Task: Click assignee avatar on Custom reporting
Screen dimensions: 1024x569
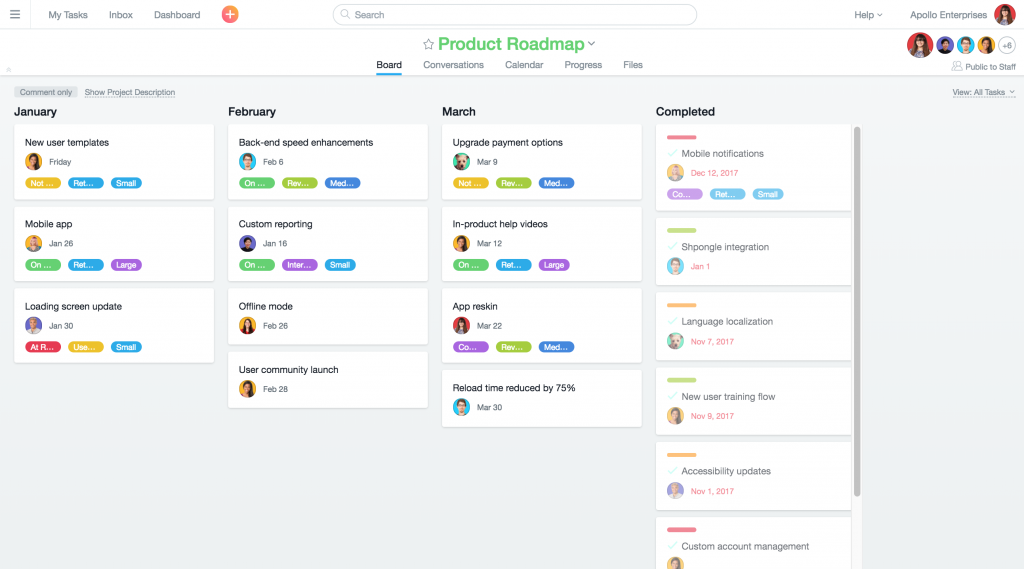Action: click(x=248, y=243)
